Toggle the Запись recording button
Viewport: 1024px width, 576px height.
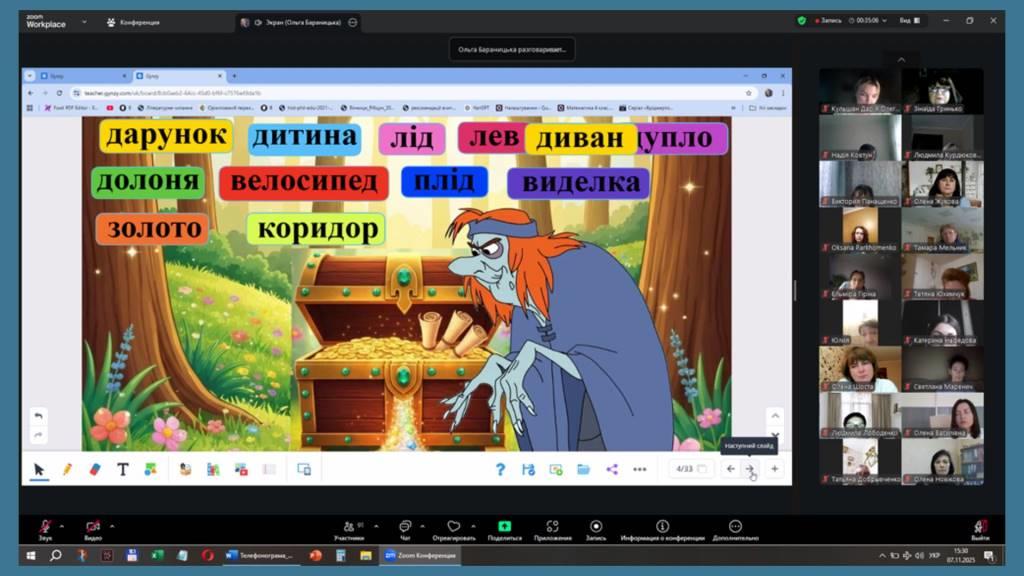pyautogui.click(x=596, y=529)
